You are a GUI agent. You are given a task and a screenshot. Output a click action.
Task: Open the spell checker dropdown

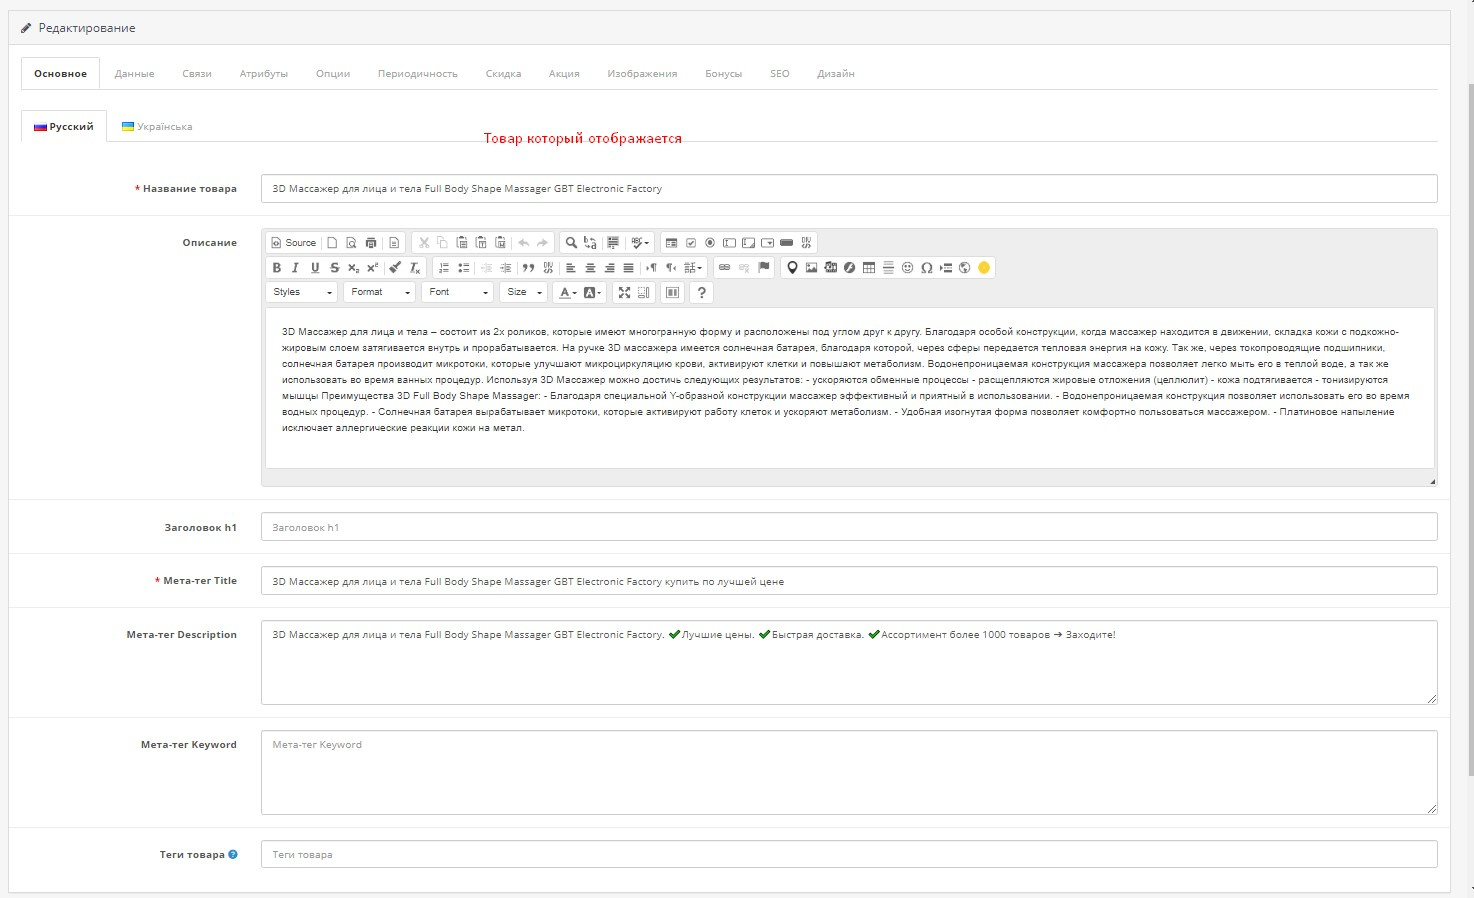point(641,243)
